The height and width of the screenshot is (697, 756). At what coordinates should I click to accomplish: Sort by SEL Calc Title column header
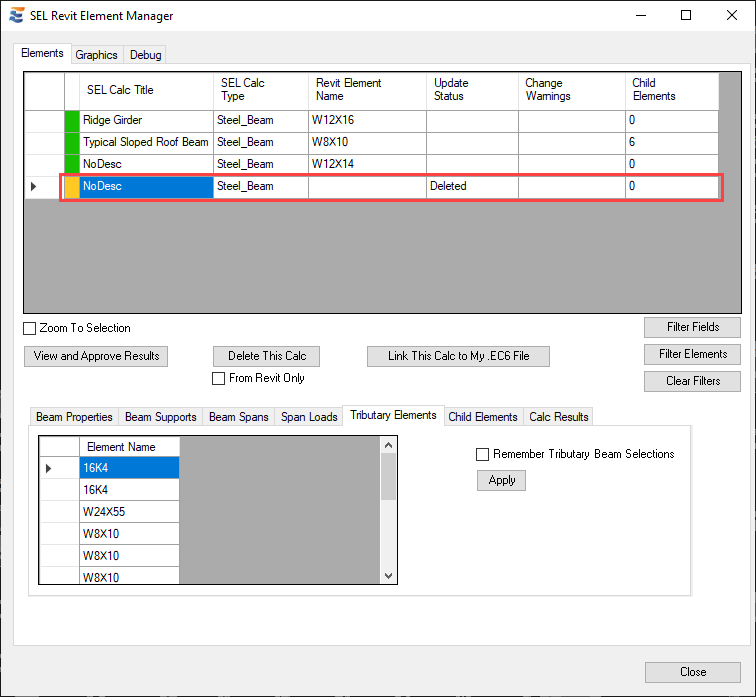[146, 91]
